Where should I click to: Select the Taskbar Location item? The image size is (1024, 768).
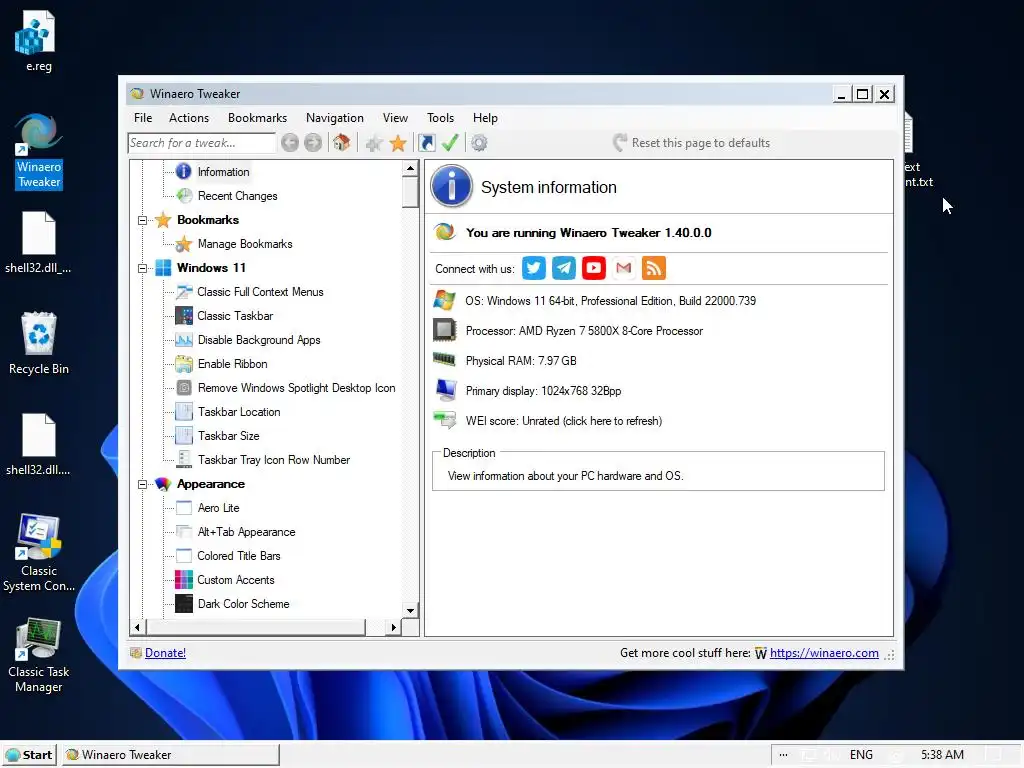(x=239, y=412)
